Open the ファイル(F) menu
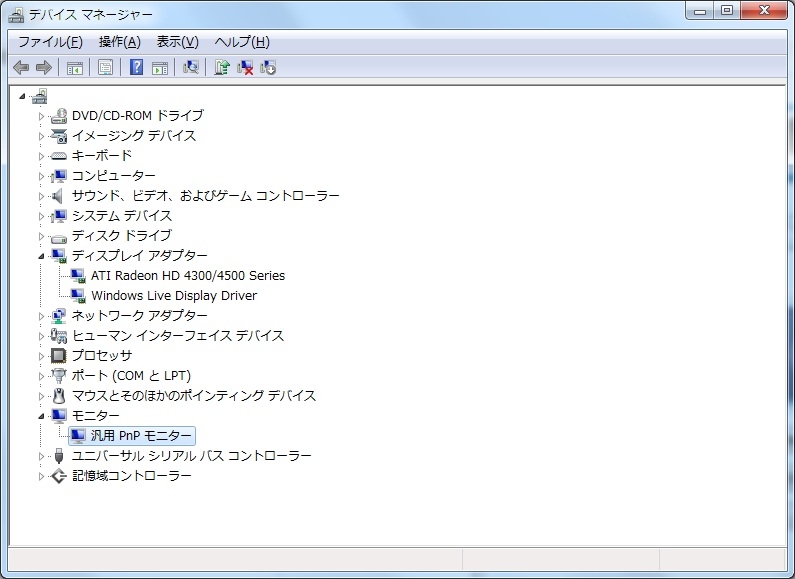Image resolution: width=795 pixels, height=579 pixels. click(50, 42)
